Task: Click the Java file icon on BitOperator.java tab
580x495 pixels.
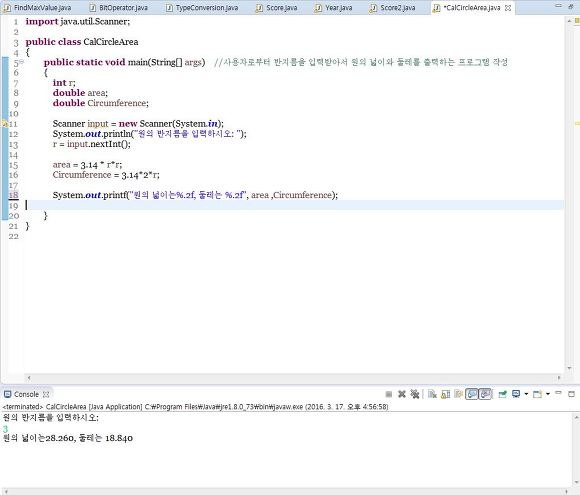Action: (x=93, y=8)
